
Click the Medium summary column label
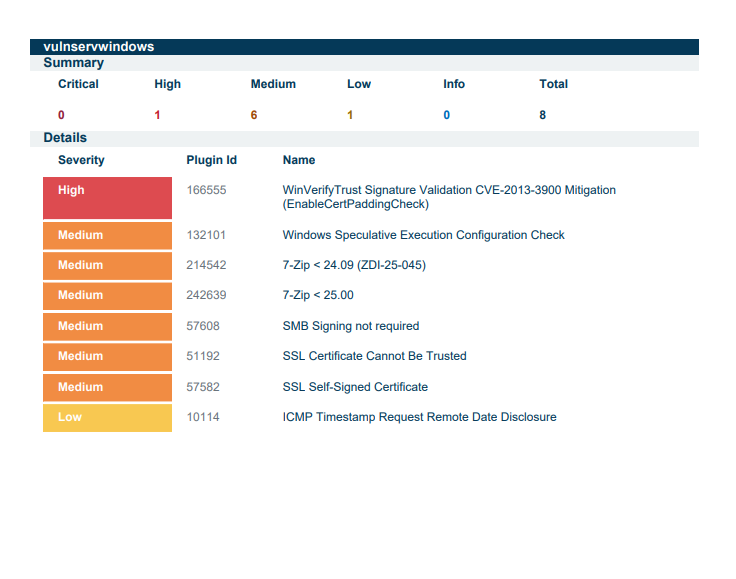coord(273,84)
